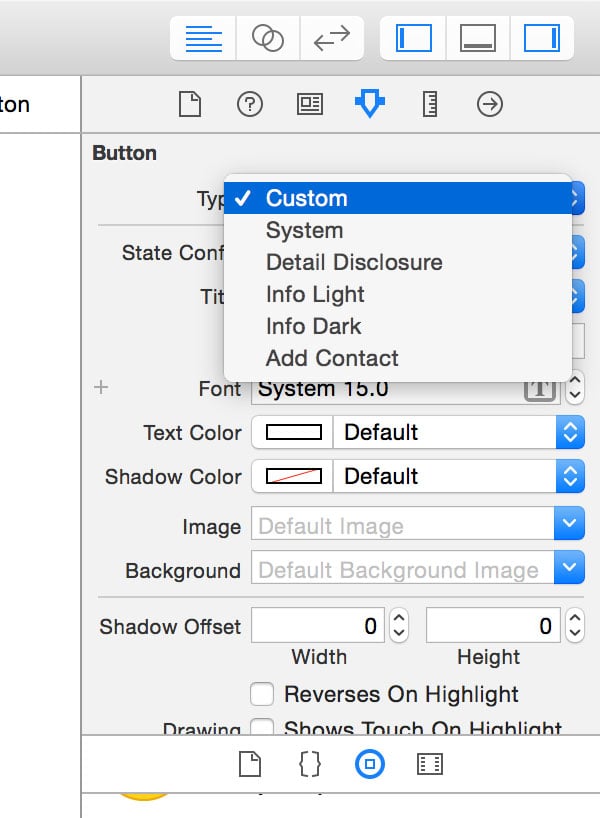Toggle the Navigator panel
Screen dimensions: 600x818
tap(413, 38)
